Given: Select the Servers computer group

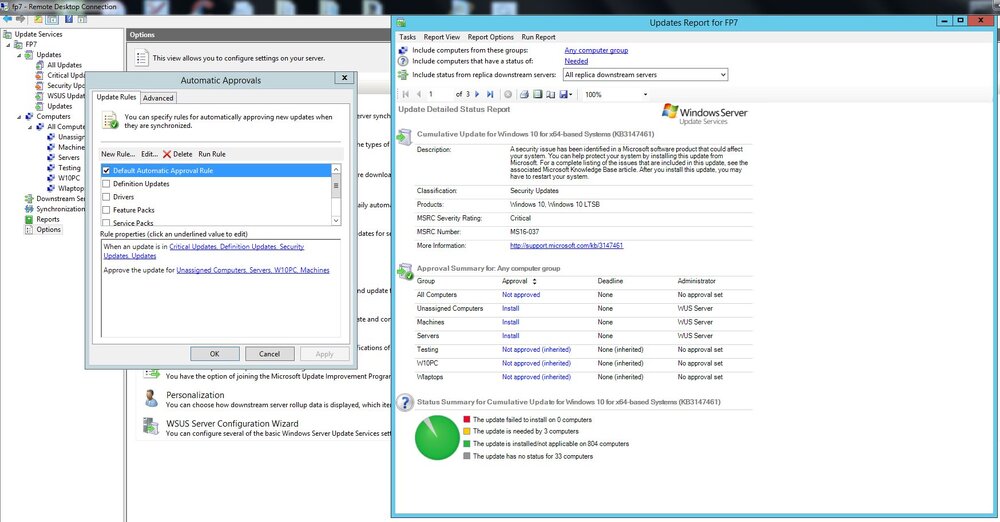Looking at the screenshot, I should (69, 158).
